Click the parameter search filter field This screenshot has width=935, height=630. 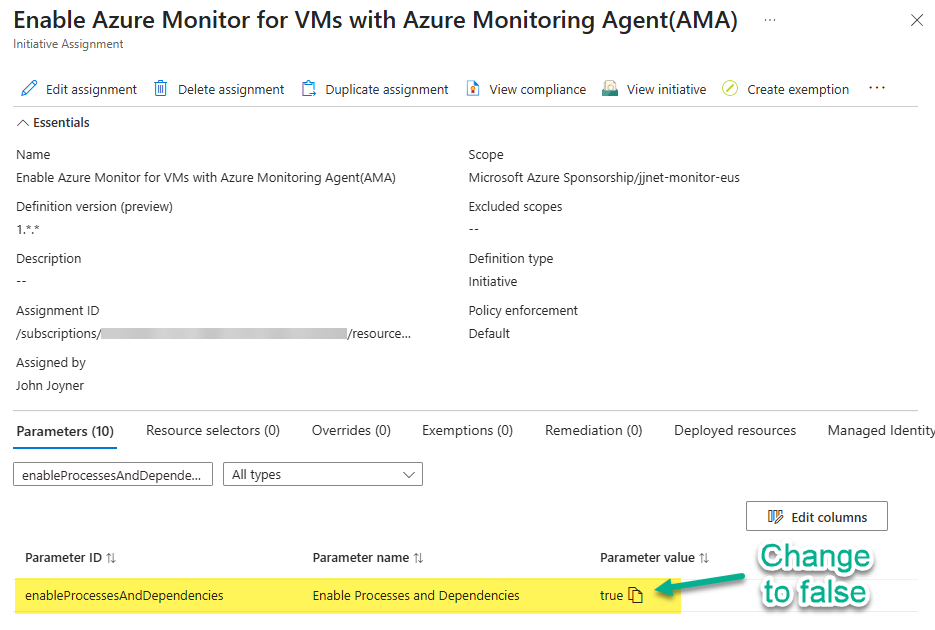tap(112, 474)
